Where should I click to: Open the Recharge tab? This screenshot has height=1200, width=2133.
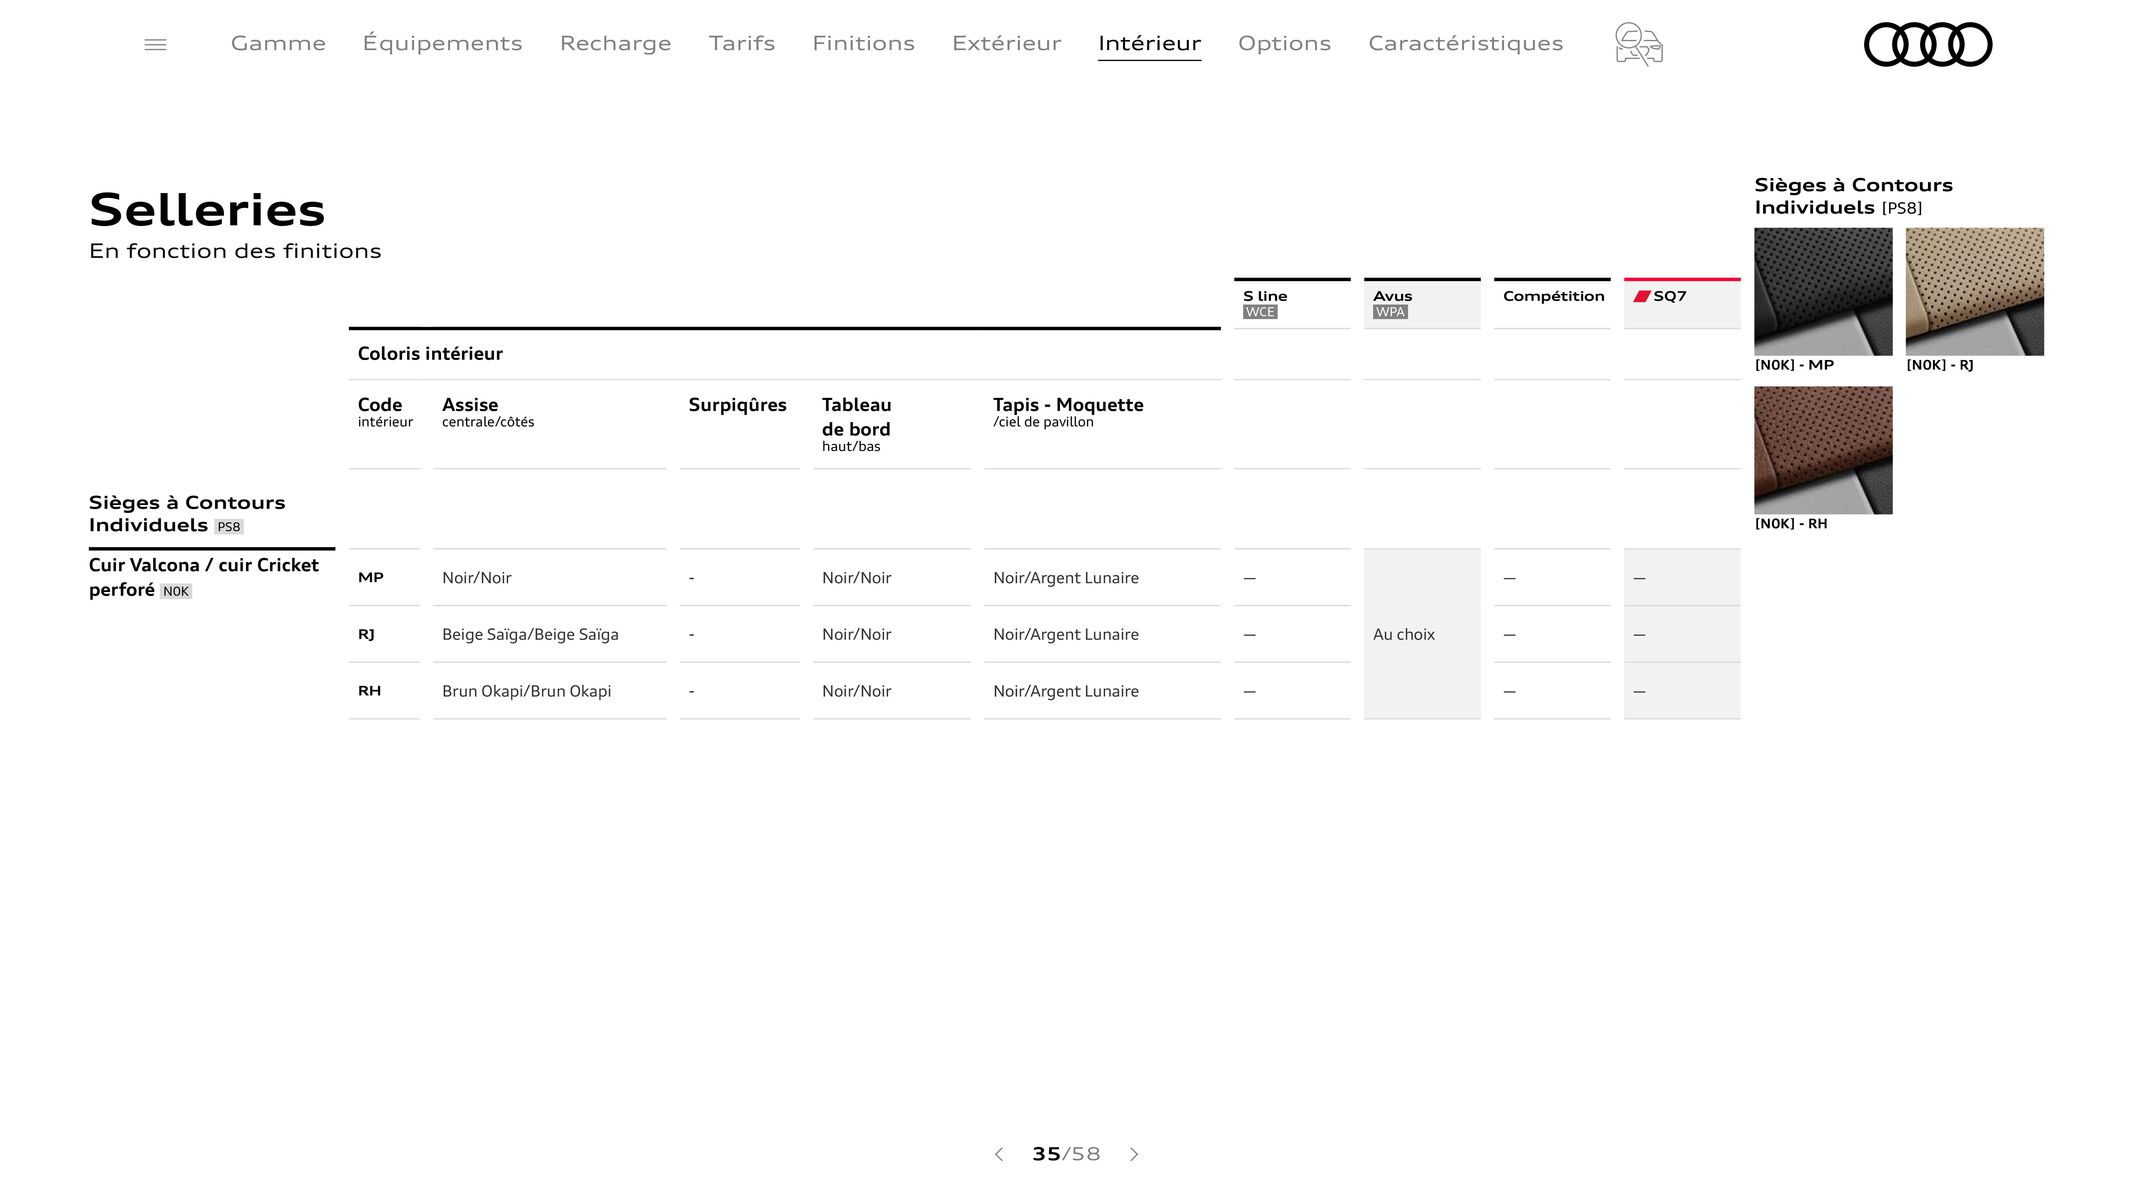tap(615, 43)
